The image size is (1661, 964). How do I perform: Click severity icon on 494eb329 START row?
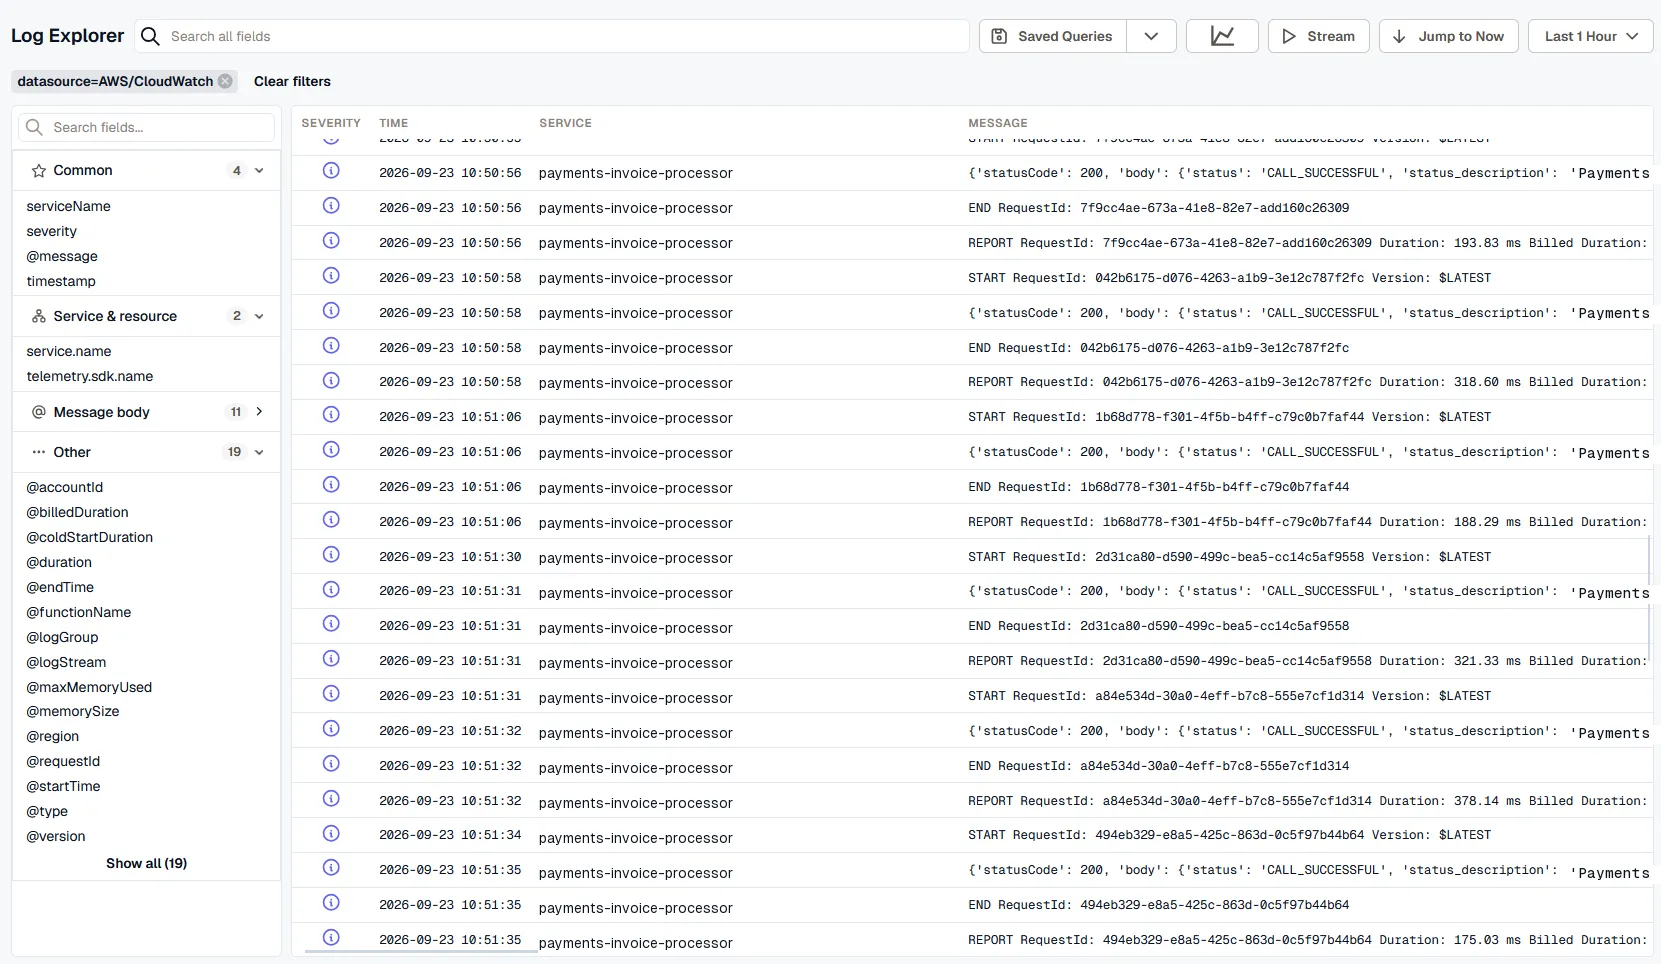click(331, 833)
